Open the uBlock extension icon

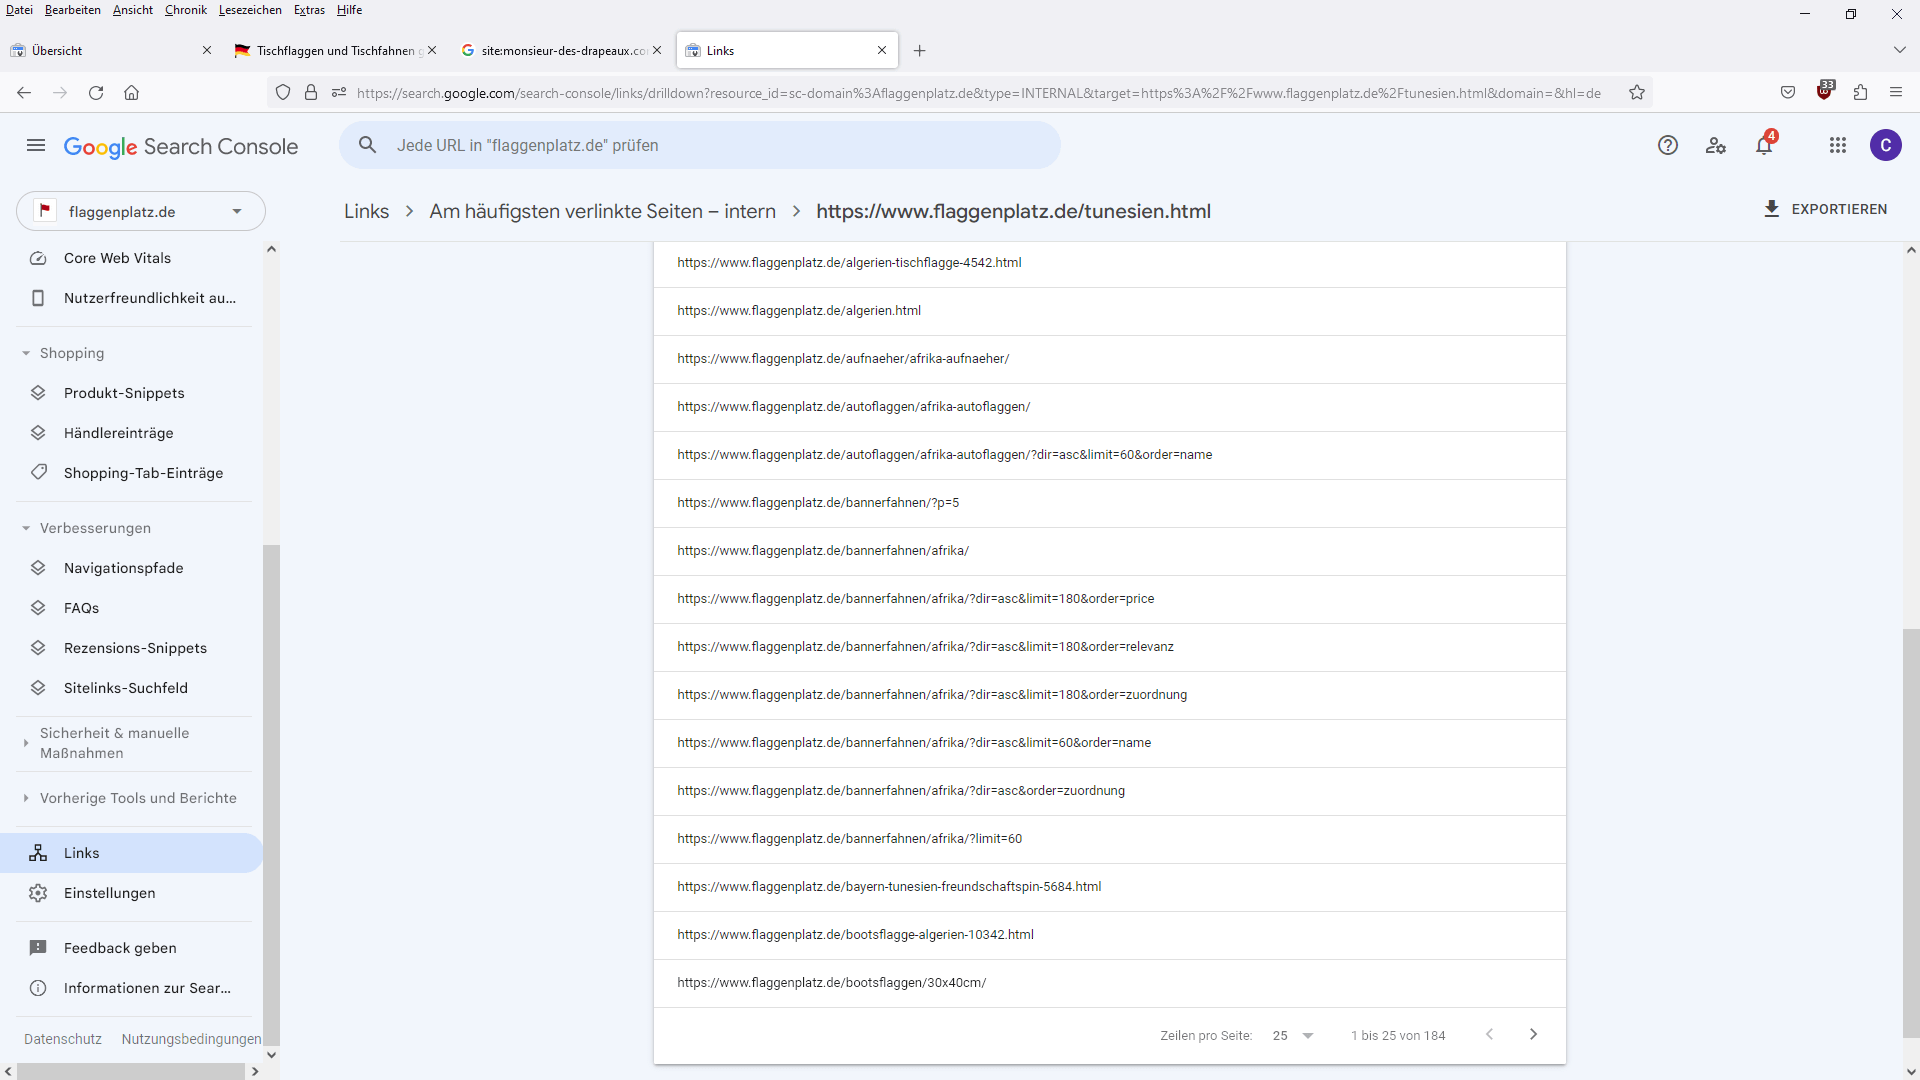[1825, 91]
